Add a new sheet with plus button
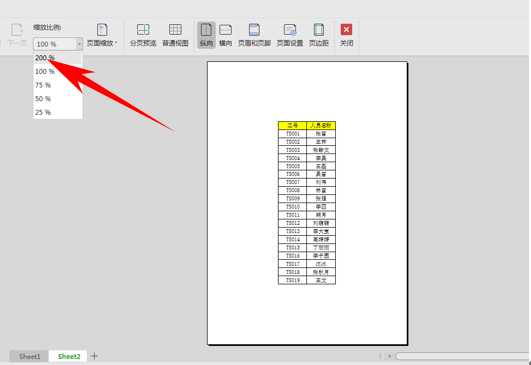Viewport: 531px width, 365px height. pos(94,356)
